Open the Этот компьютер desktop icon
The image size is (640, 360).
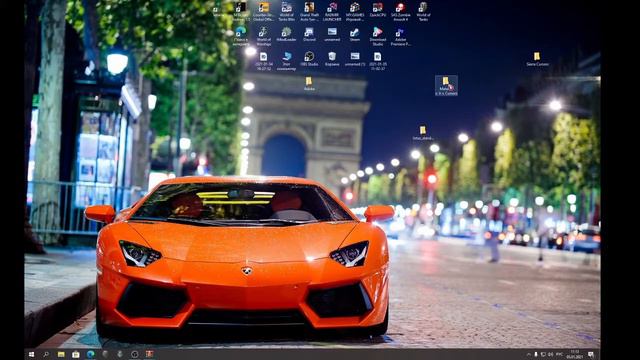coord(286,61)
